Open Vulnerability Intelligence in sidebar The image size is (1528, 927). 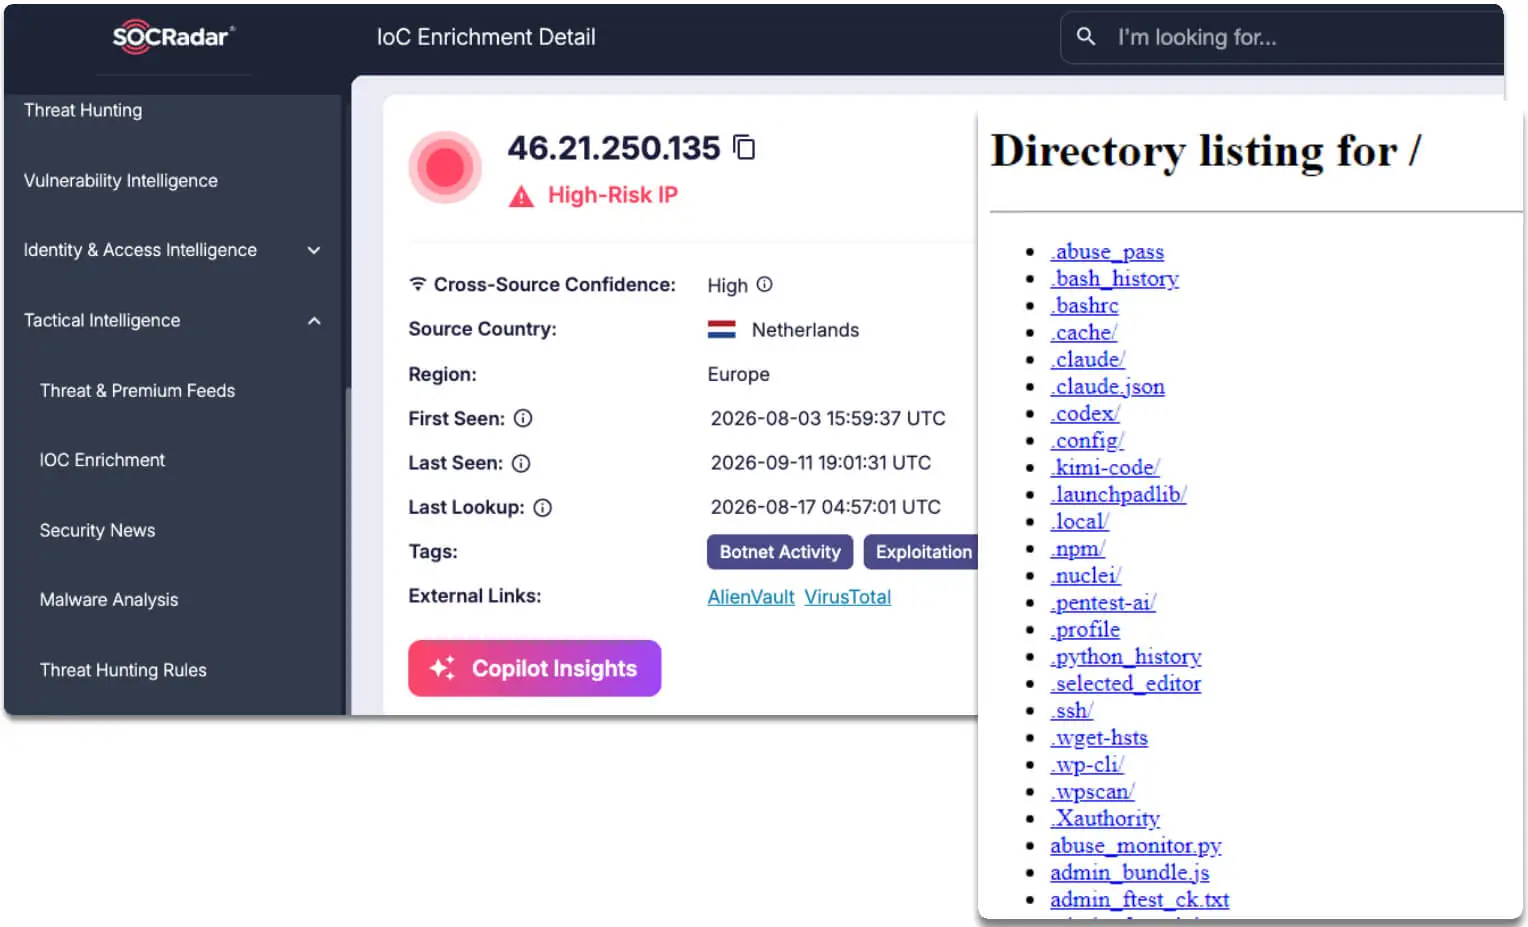tap(121, 181)
